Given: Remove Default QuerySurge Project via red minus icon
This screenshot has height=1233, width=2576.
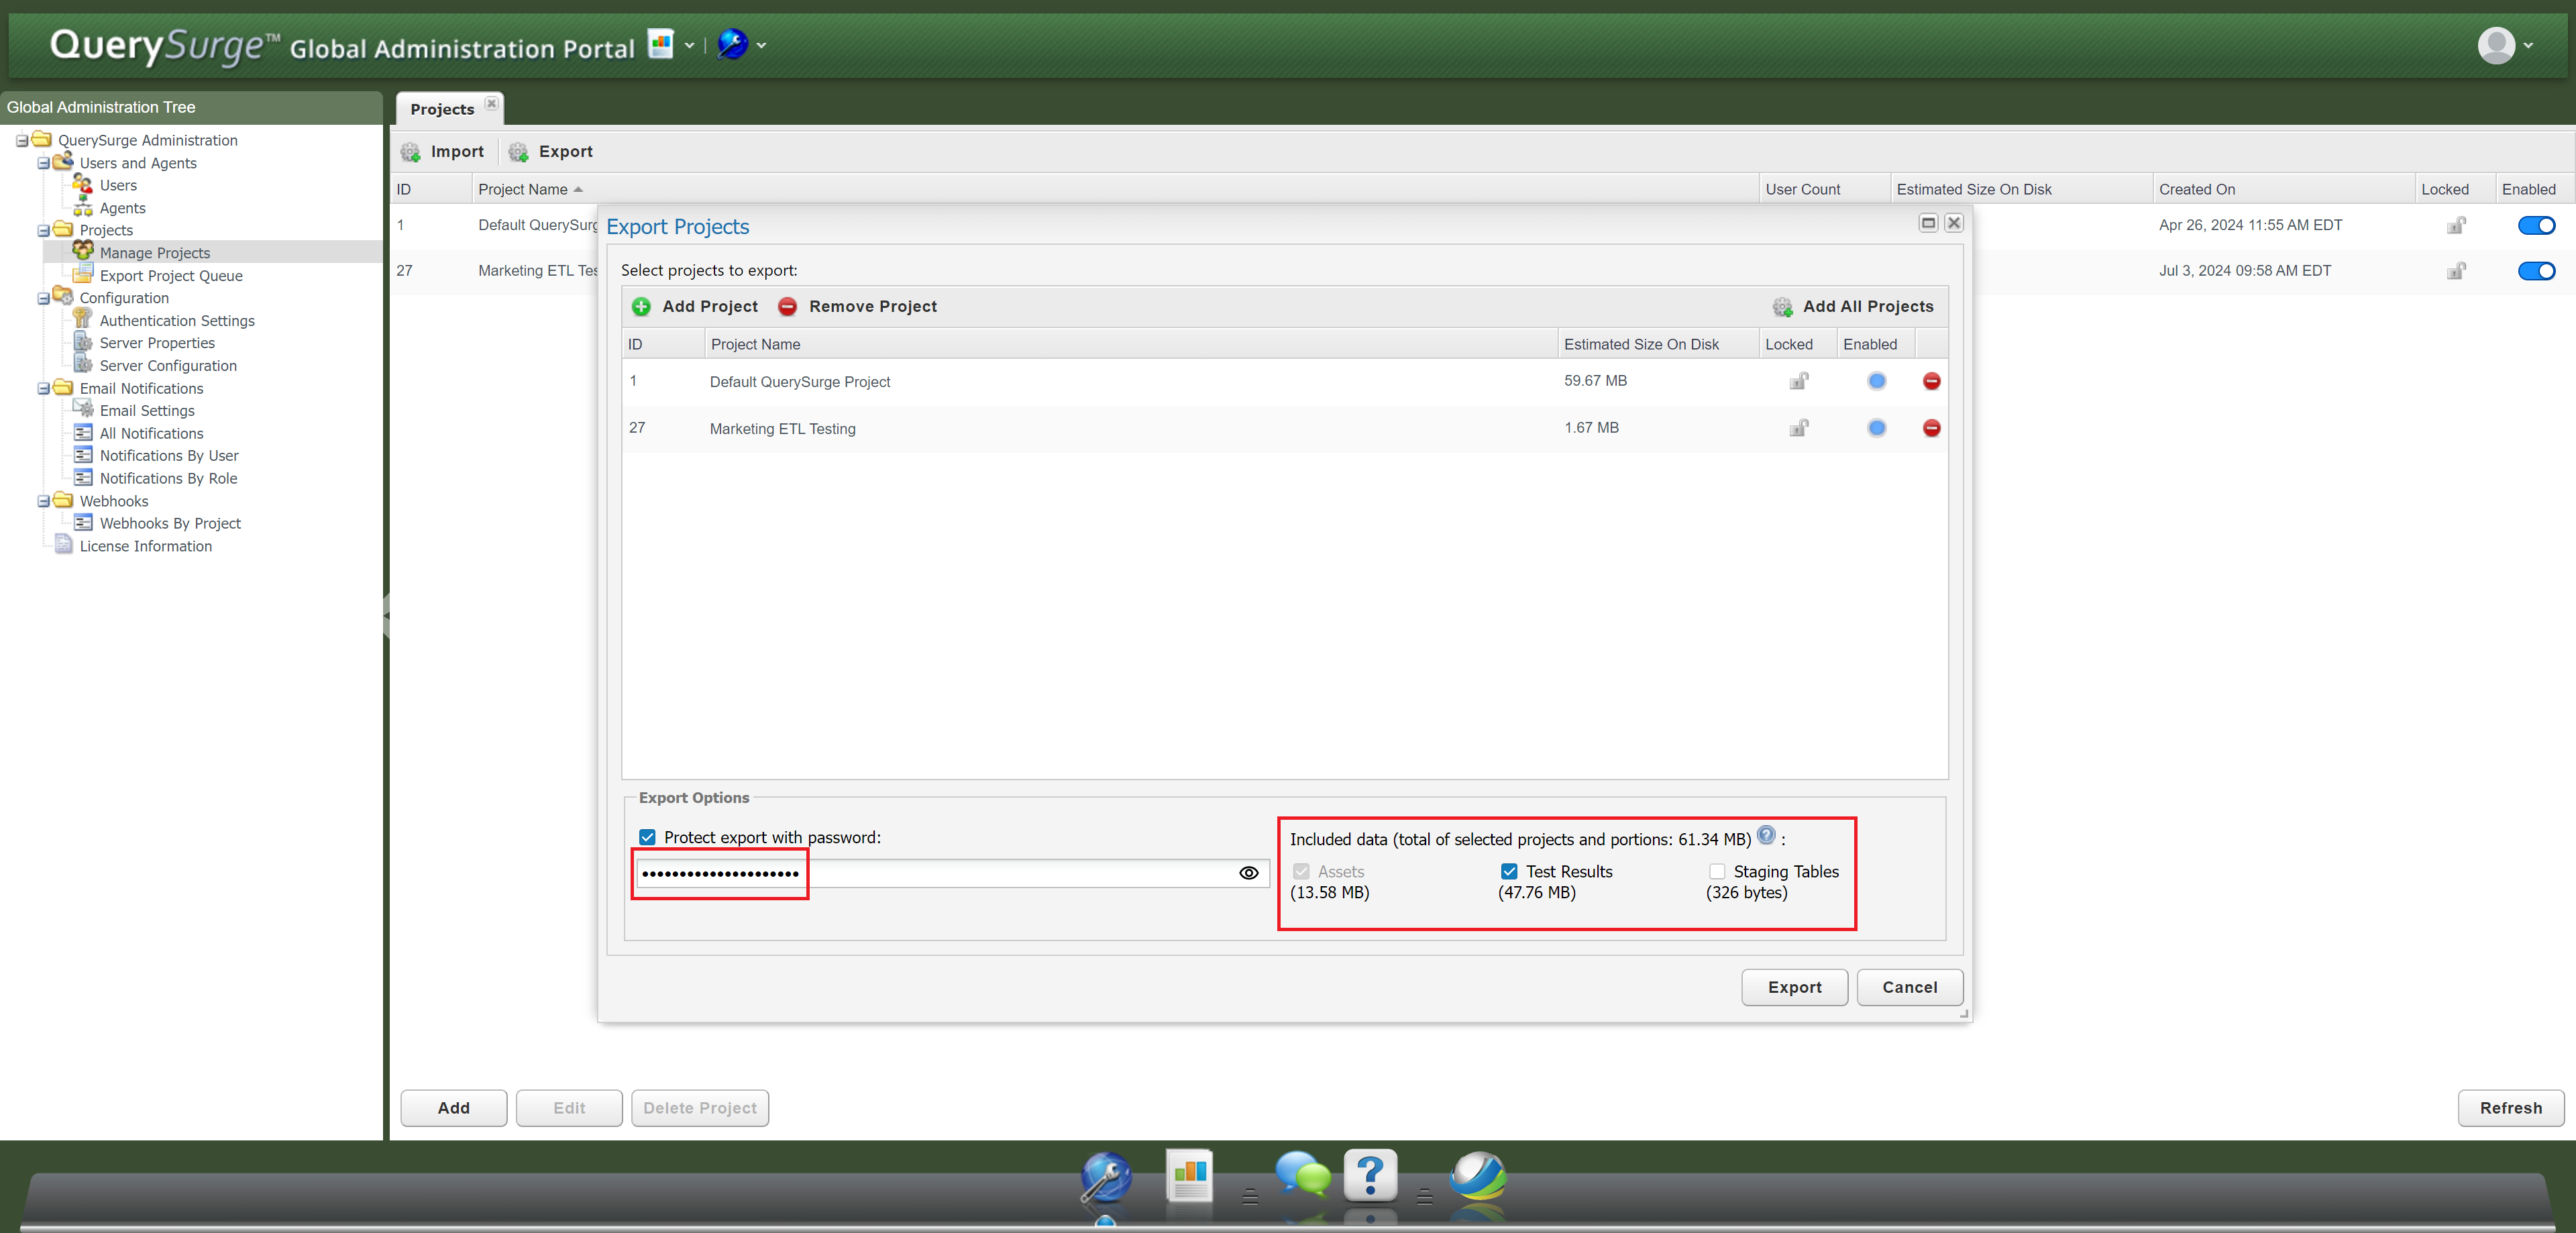Looking at the screenshot, I should pos(1931,381).
